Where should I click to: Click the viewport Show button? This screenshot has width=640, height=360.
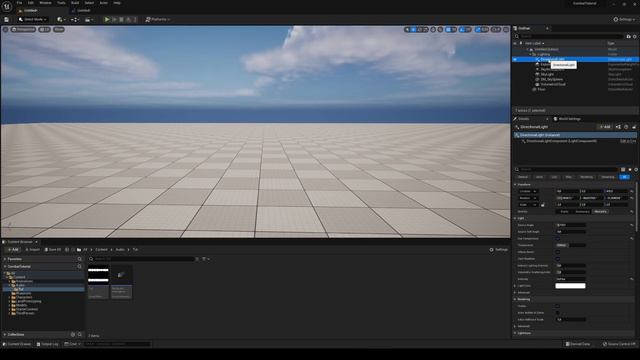pyautogui.click(x=59, y=29)
